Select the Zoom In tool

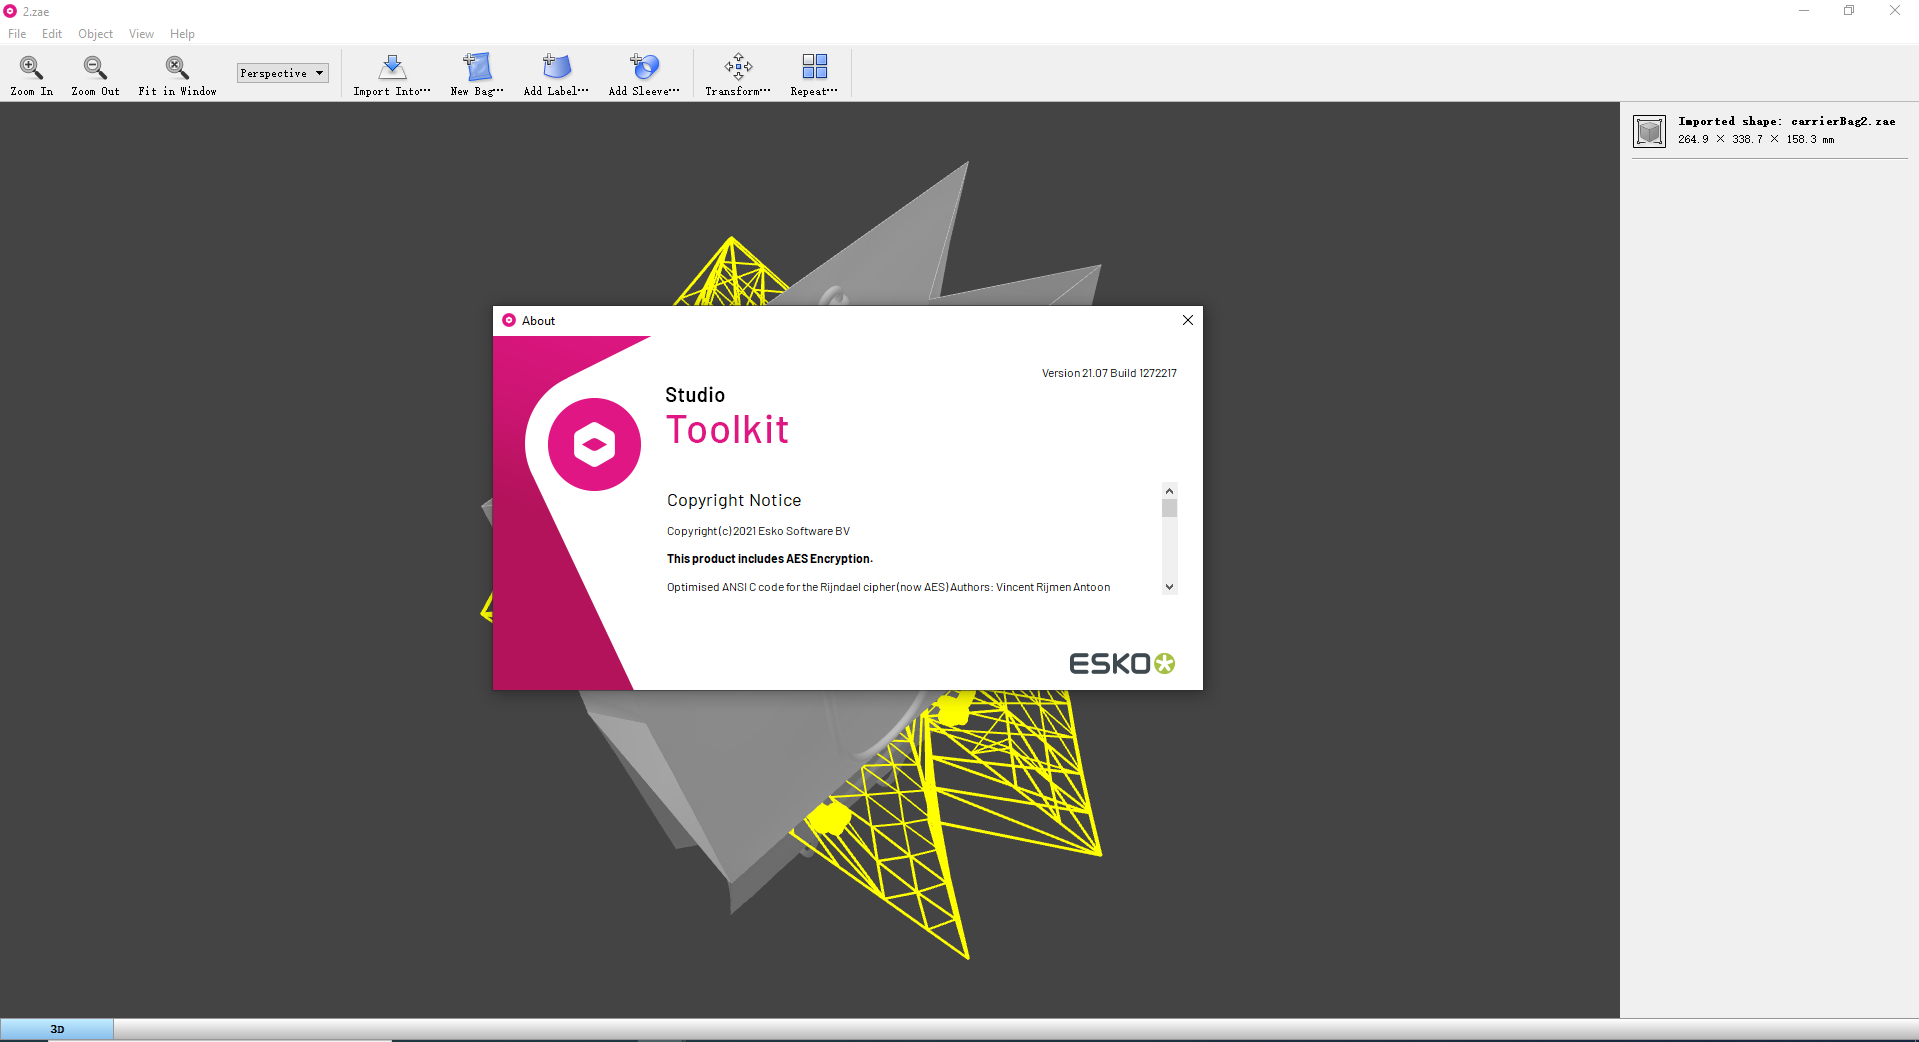pos(31,74)
